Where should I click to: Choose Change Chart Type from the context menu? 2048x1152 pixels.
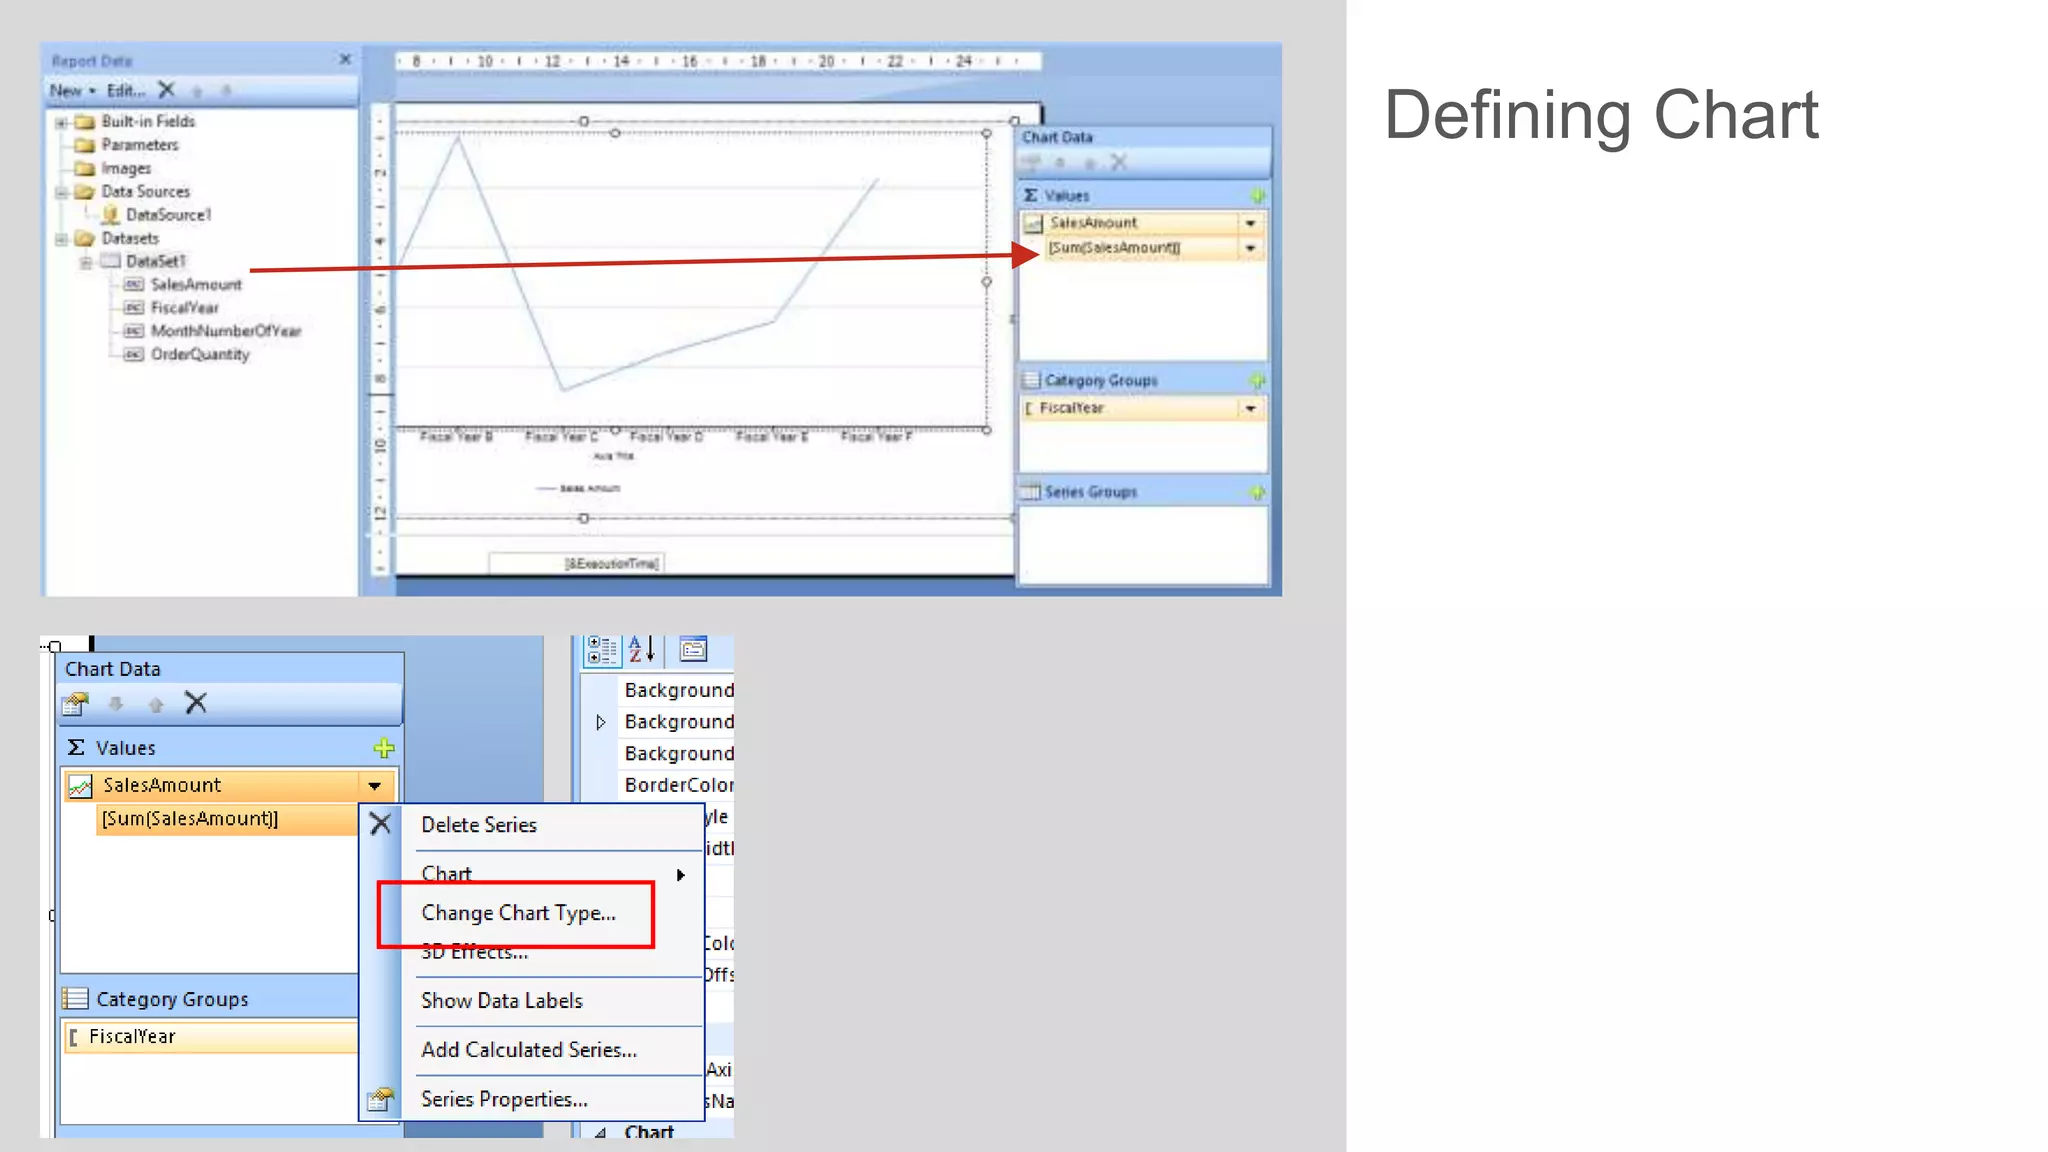(518, 913)
